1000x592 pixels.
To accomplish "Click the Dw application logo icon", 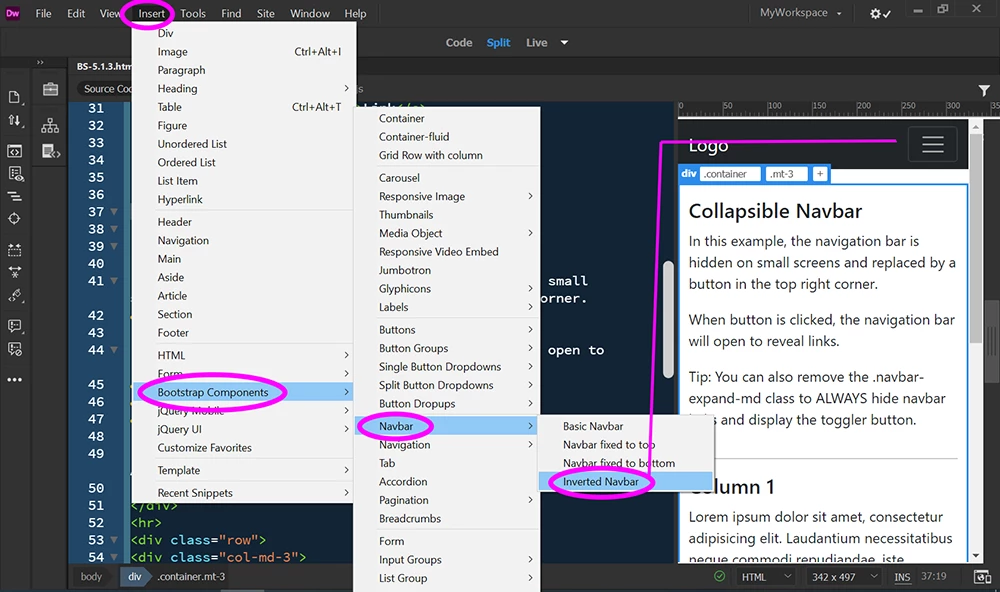I will pyautogui.click(x=12, y=13).
